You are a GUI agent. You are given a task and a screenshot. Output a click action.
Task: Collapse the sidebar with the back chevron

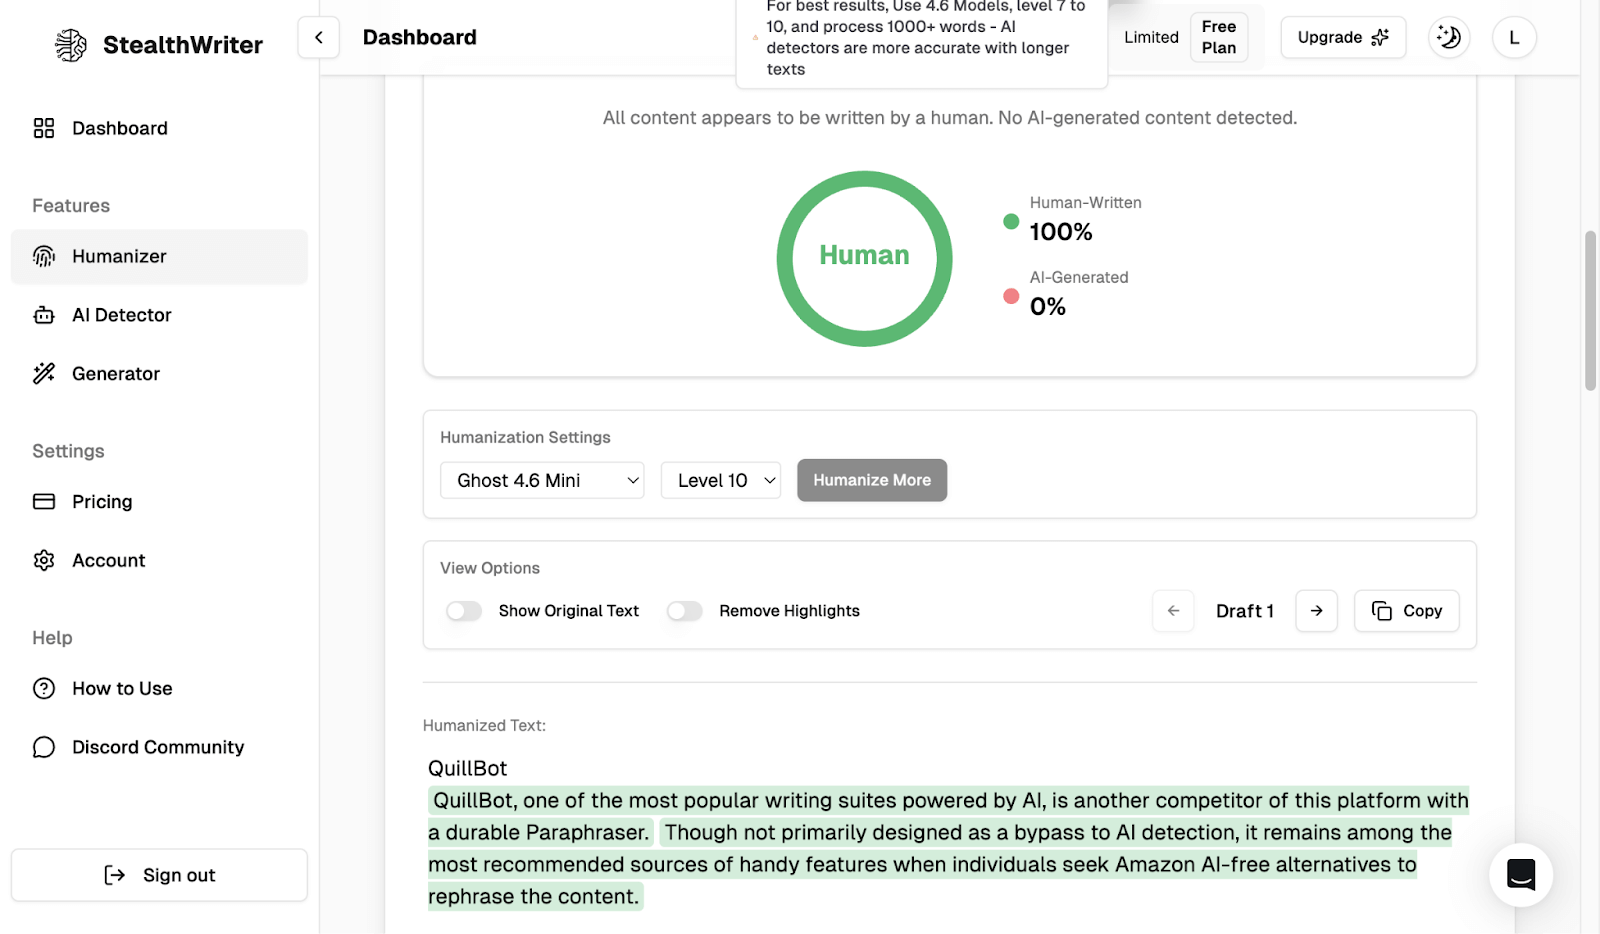tap(319, 38)
